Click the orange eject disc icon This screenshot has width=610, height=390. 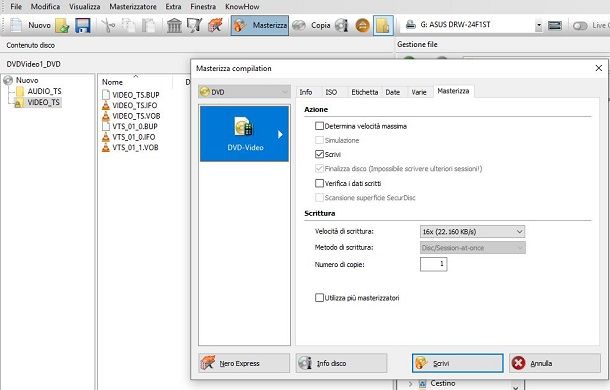click(362, 26)
